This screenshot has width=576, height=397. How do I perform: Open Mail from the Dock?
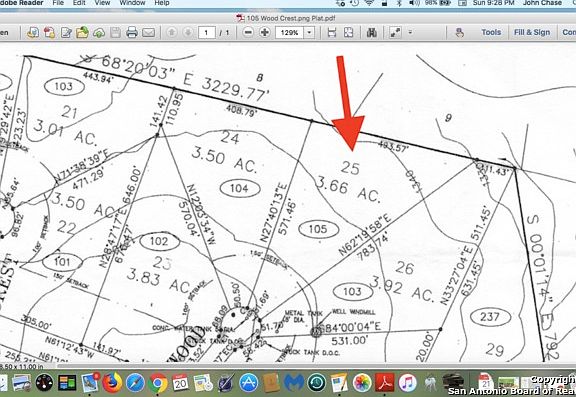(90, 383)
